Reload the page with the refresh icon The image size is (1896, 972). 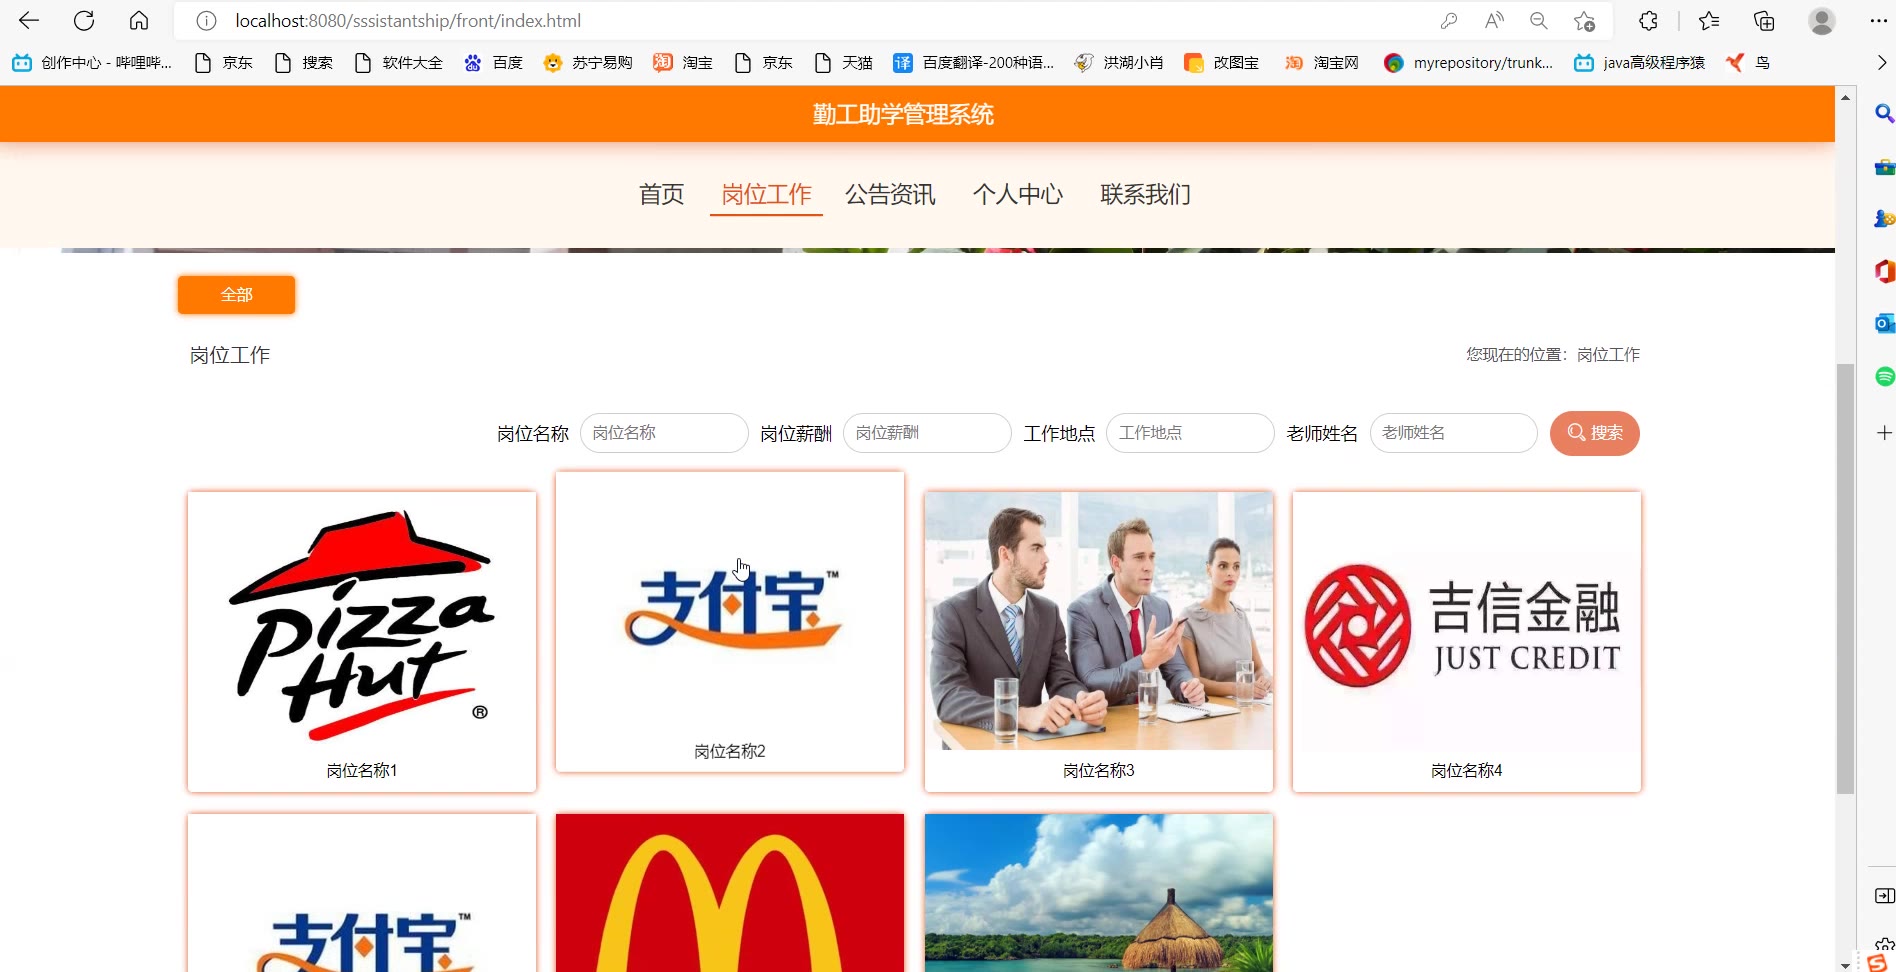[x=84, y=20]
